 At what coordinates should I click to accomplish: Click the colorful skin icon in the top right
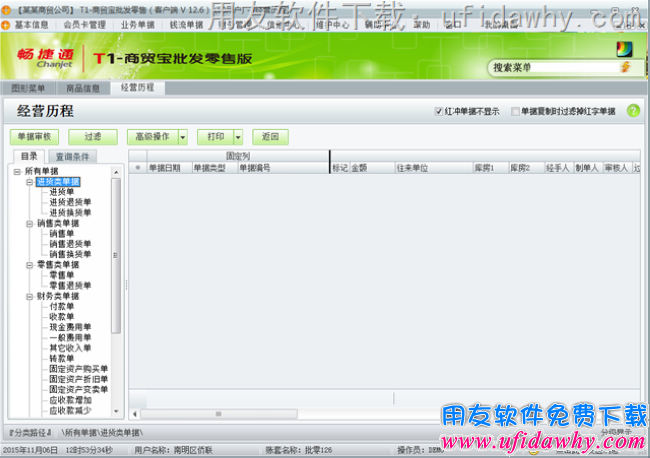(624, 49)
